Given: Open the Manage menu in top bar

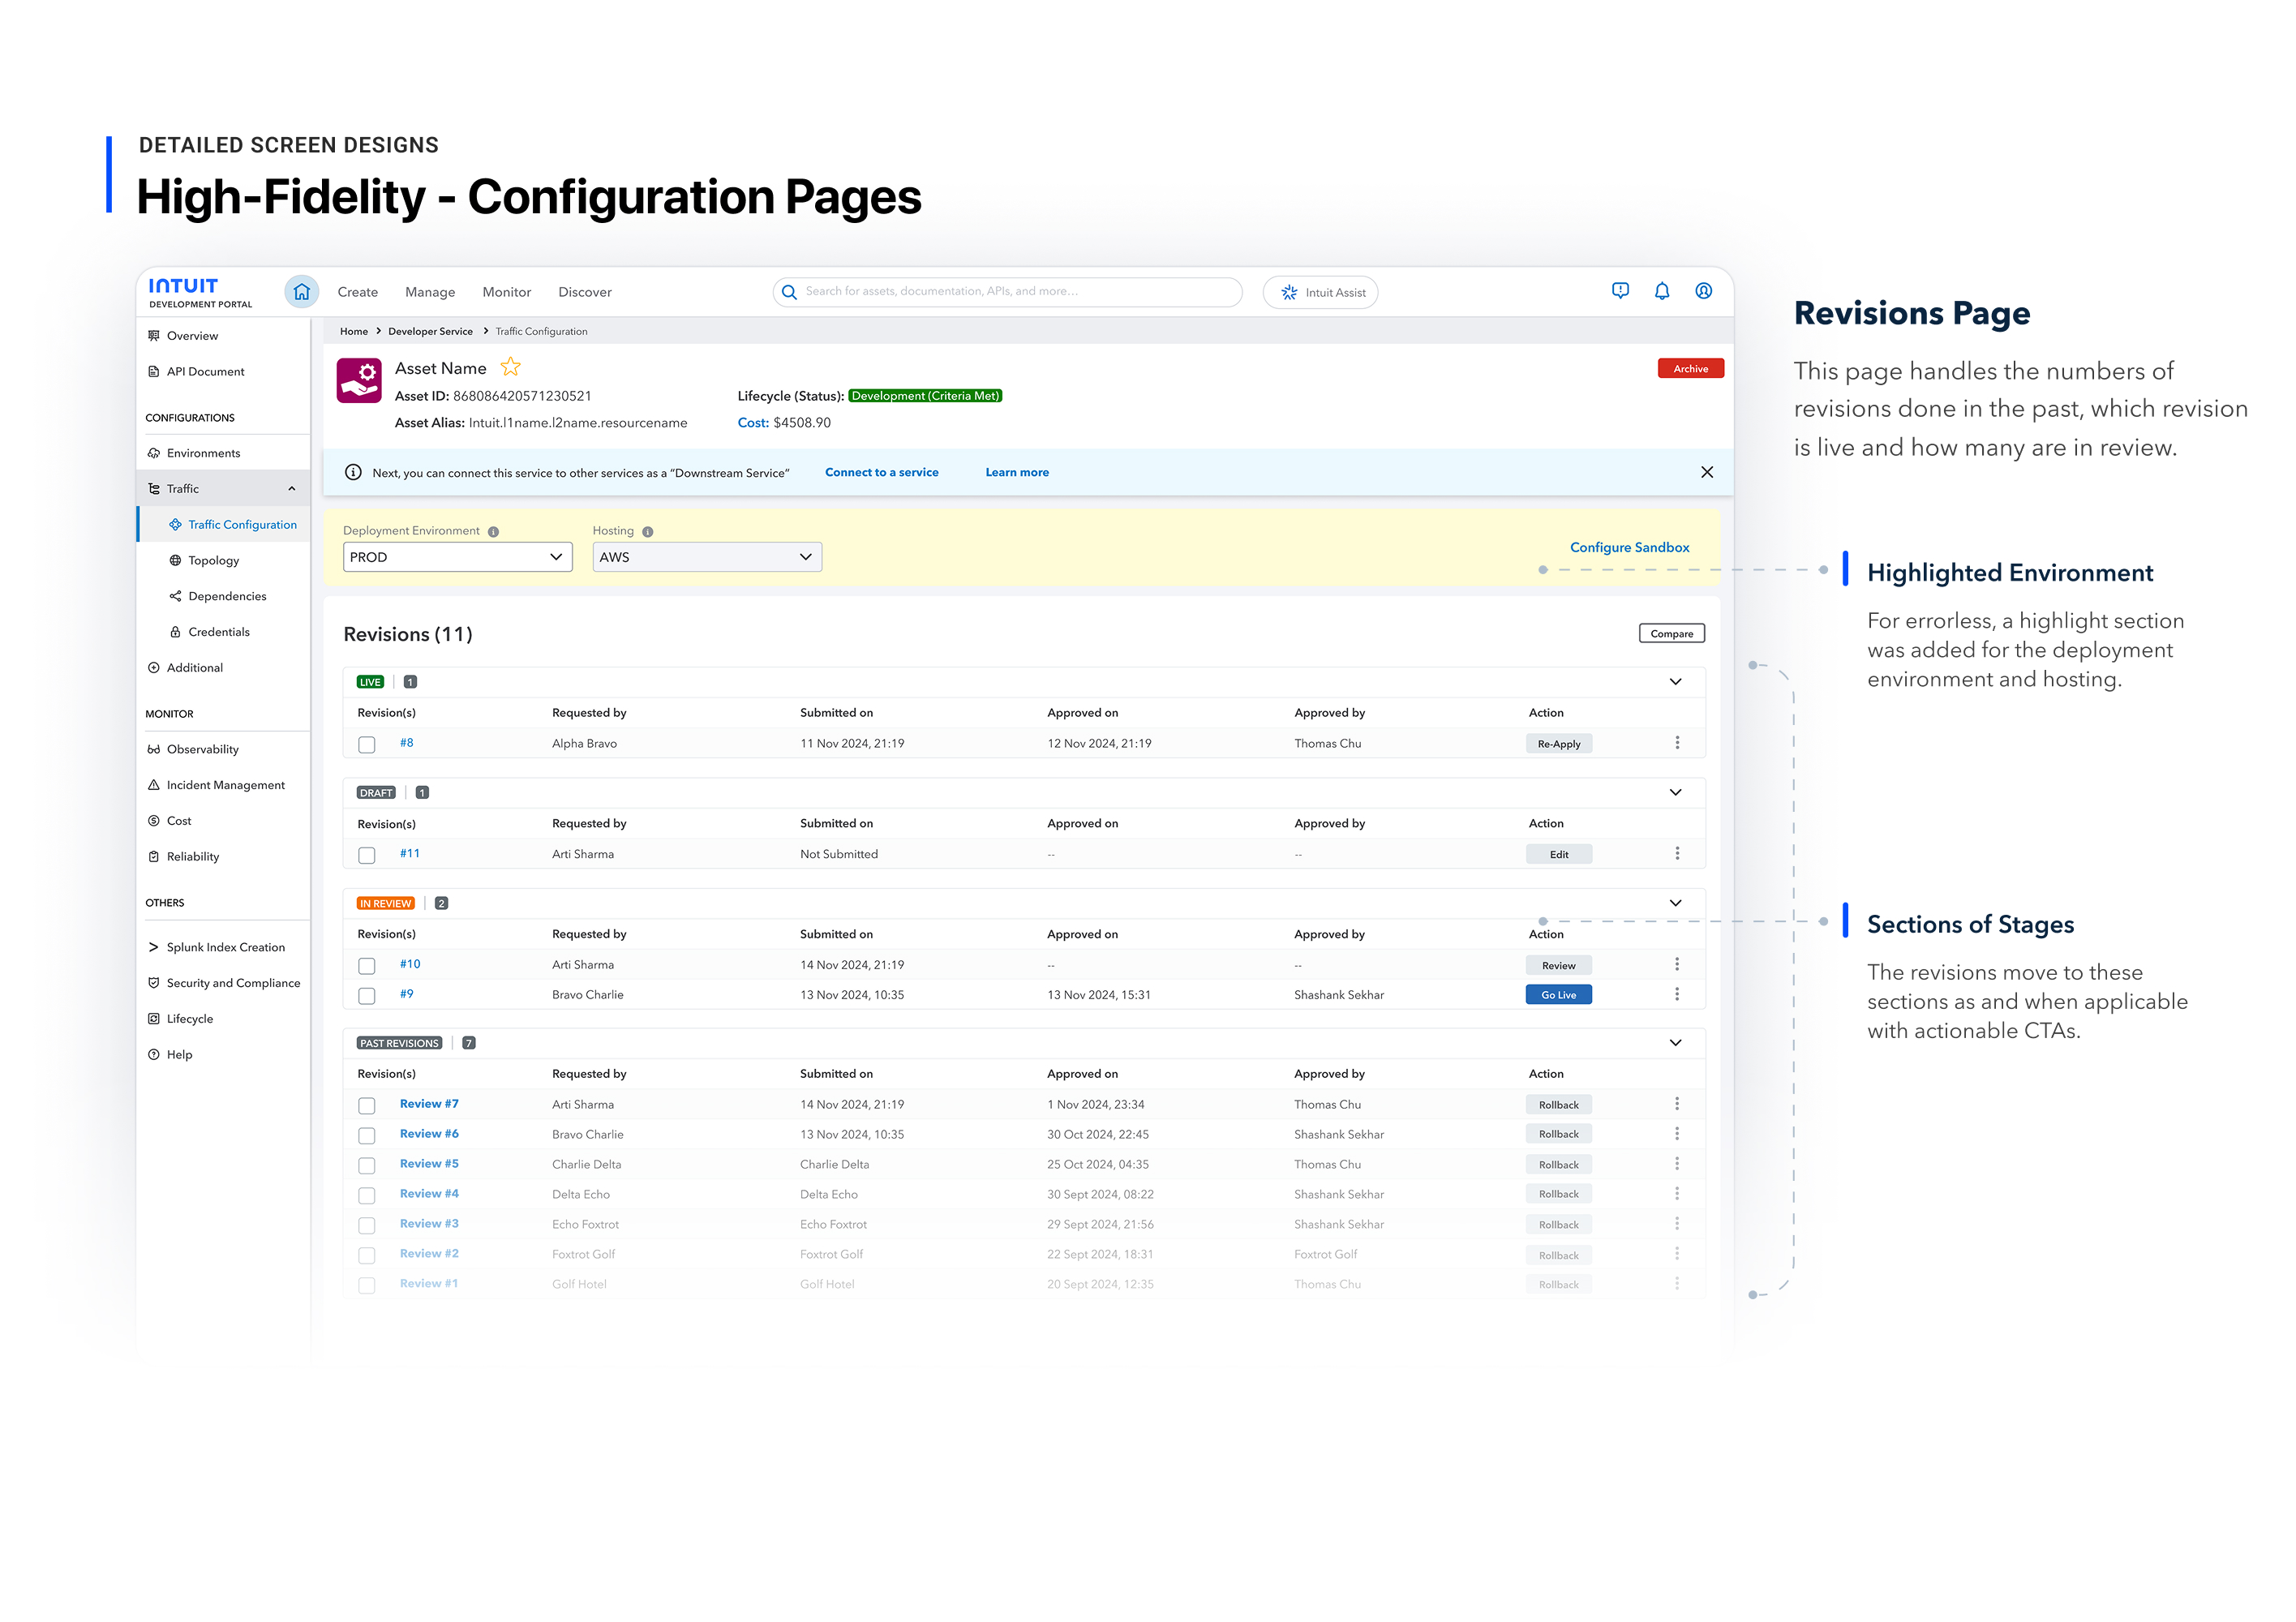Looking at the screenshot, I should [430, 292].
